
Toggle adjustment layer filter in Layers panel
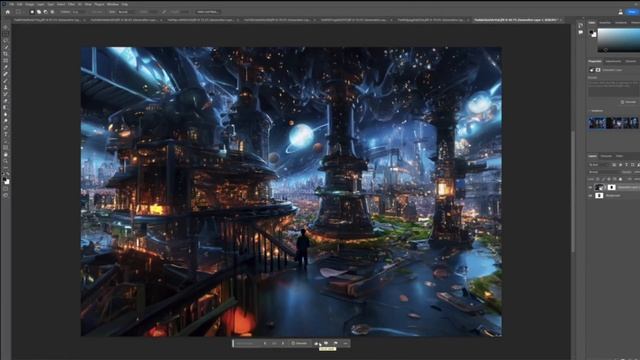[620, 165]
